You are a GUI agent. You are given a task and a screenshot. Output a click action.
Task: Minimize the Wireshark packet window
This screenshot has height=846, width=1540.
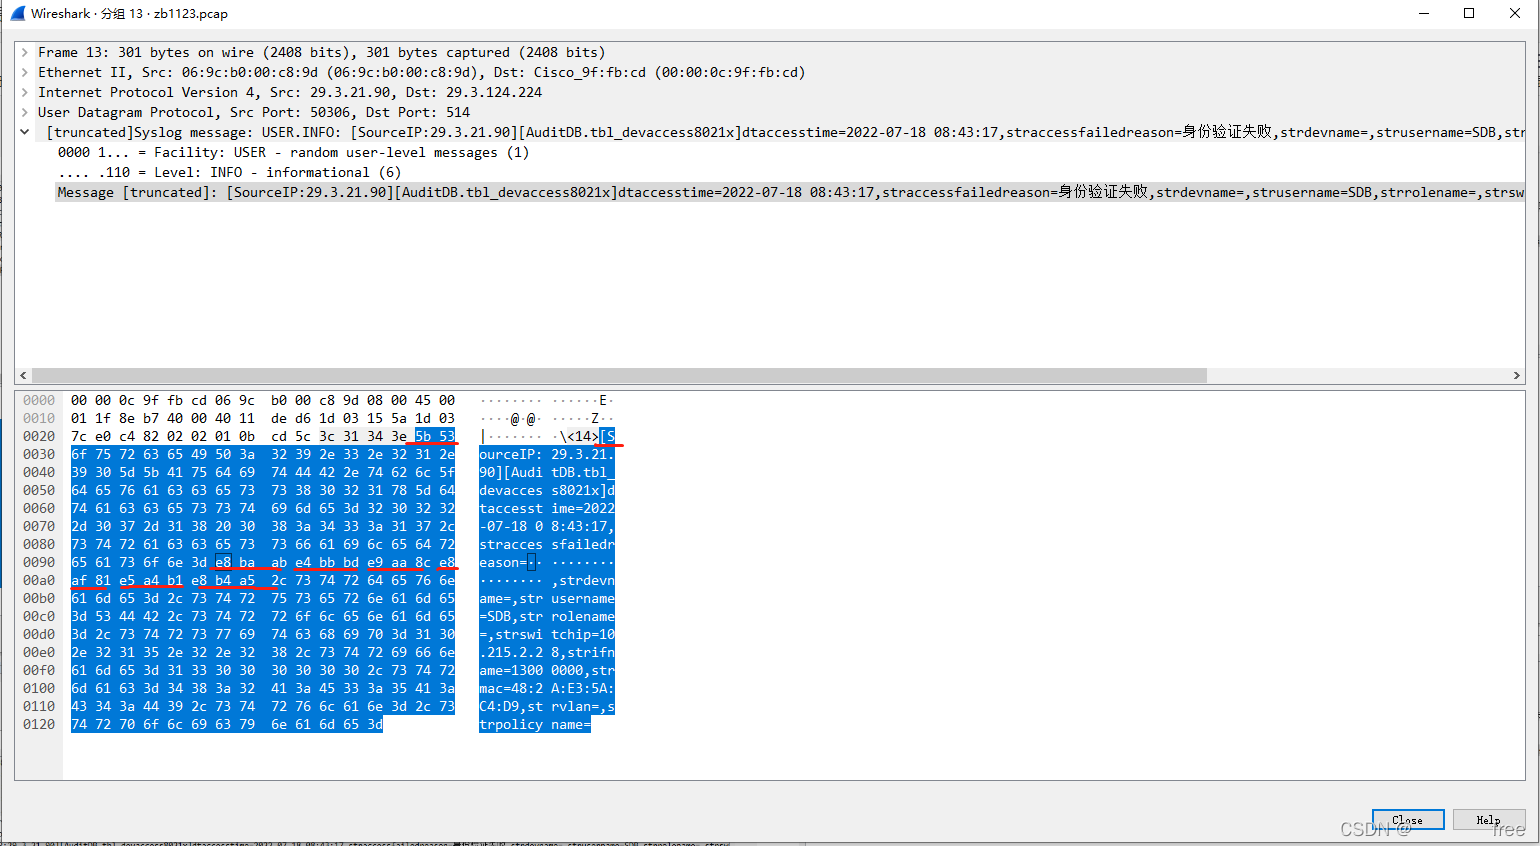coord(1423,13)
